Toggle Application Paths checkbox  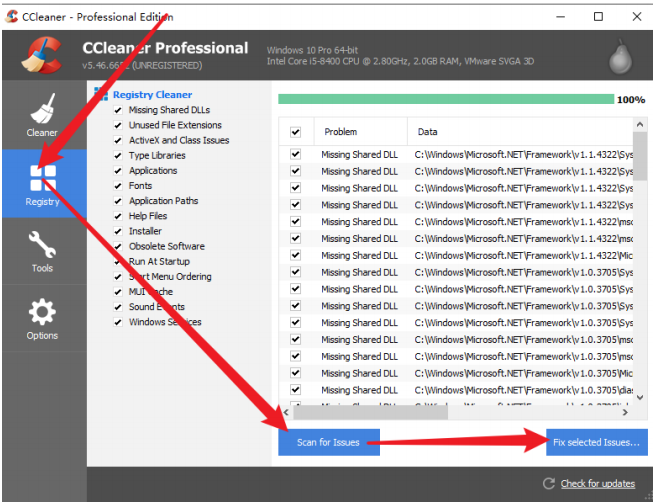point(118,201)
